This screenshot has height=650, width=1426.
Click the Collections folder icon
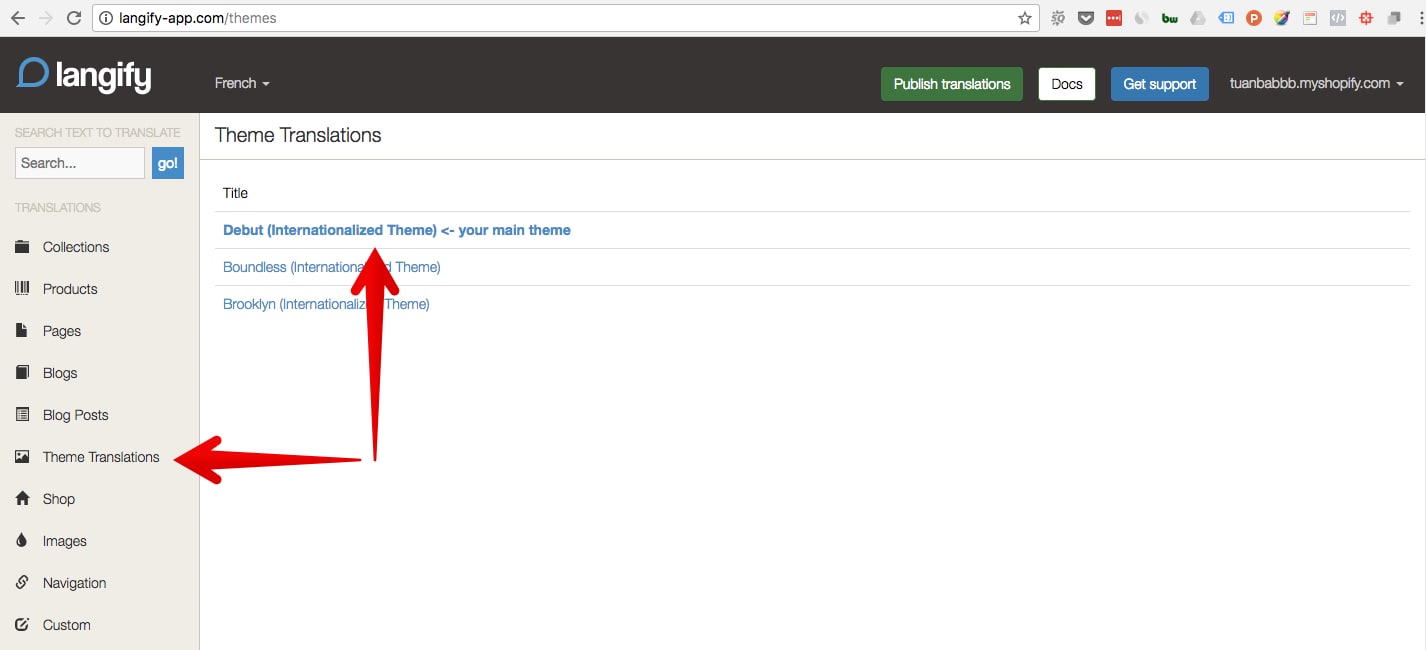click(x=22, y=247)
